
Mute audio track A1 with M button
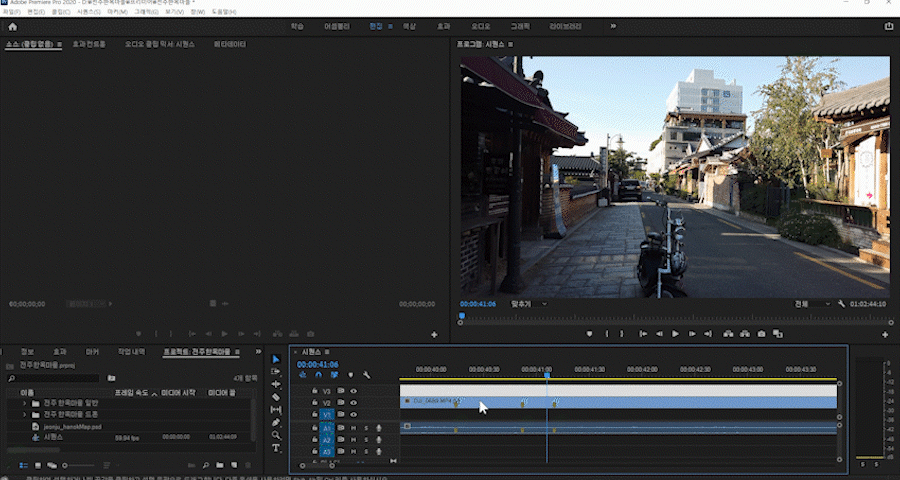point(353,428)
